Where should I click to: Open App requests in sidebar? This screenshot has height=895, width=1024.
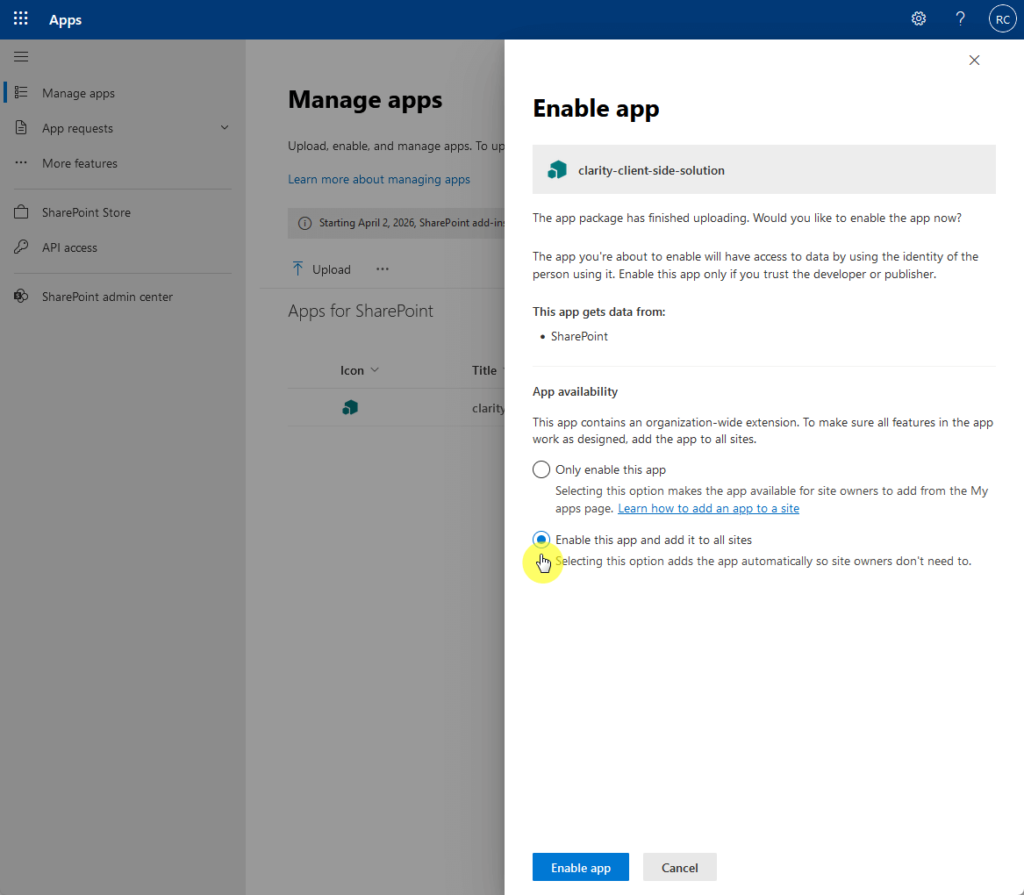(78, 129)
